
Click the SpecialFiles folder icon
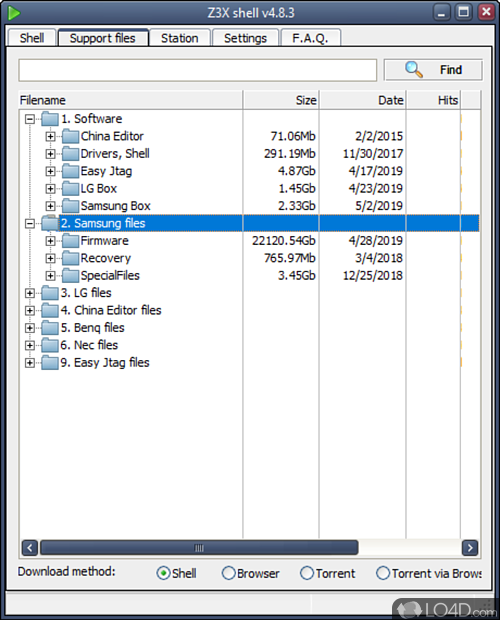point(70,275)
